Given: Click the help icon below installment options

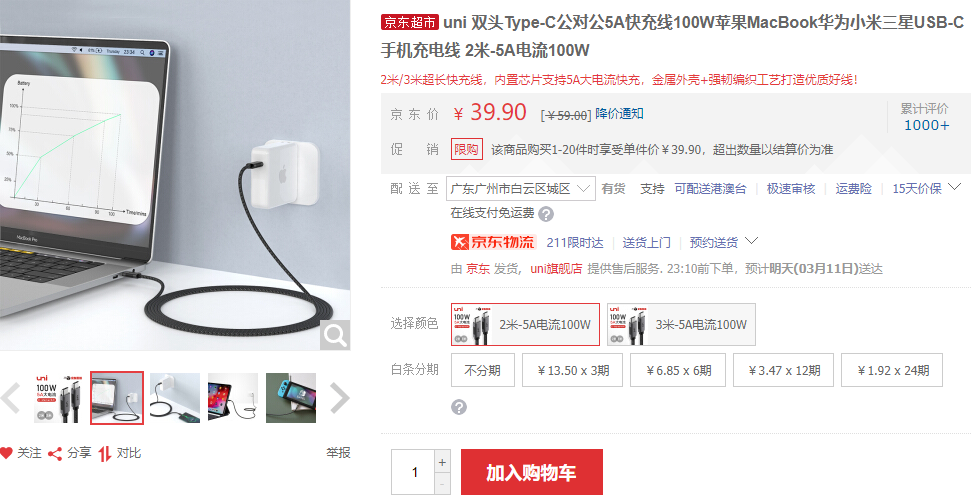Looking at the screenshot, I should point(459,407).
